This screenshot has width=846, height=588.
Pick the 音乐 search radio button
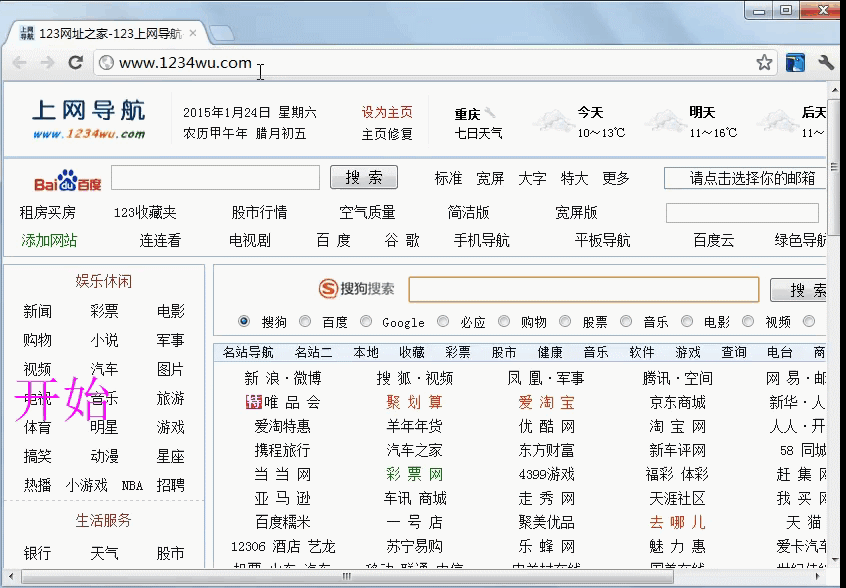click(626, 322)
